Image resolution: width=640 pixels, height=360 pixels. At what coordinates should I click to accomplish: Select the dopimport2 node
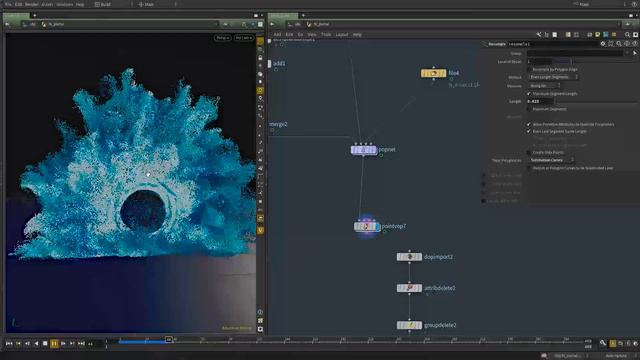[x=409, y=257]
